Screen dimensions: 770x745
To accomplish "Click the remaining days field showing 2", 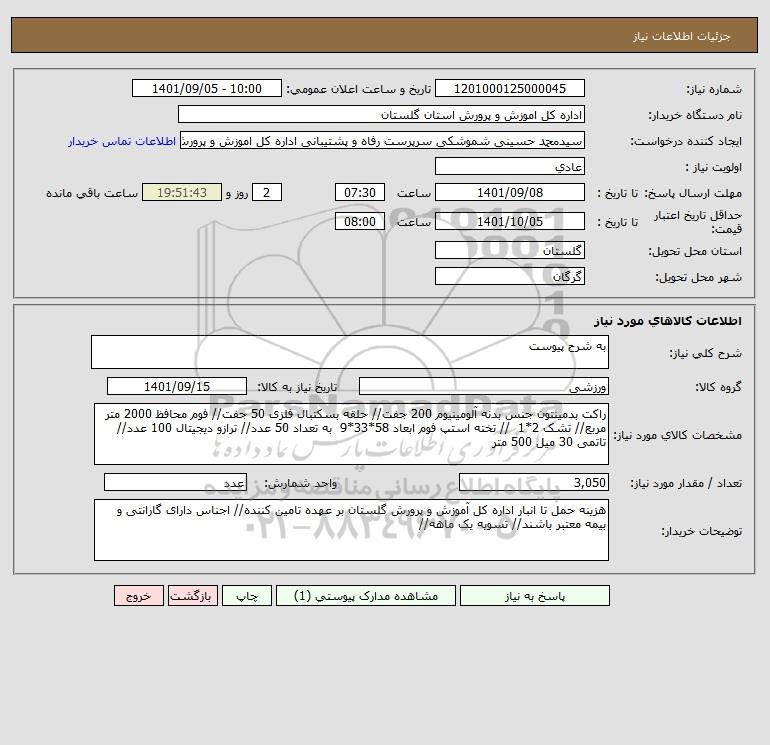I will 267,193.
